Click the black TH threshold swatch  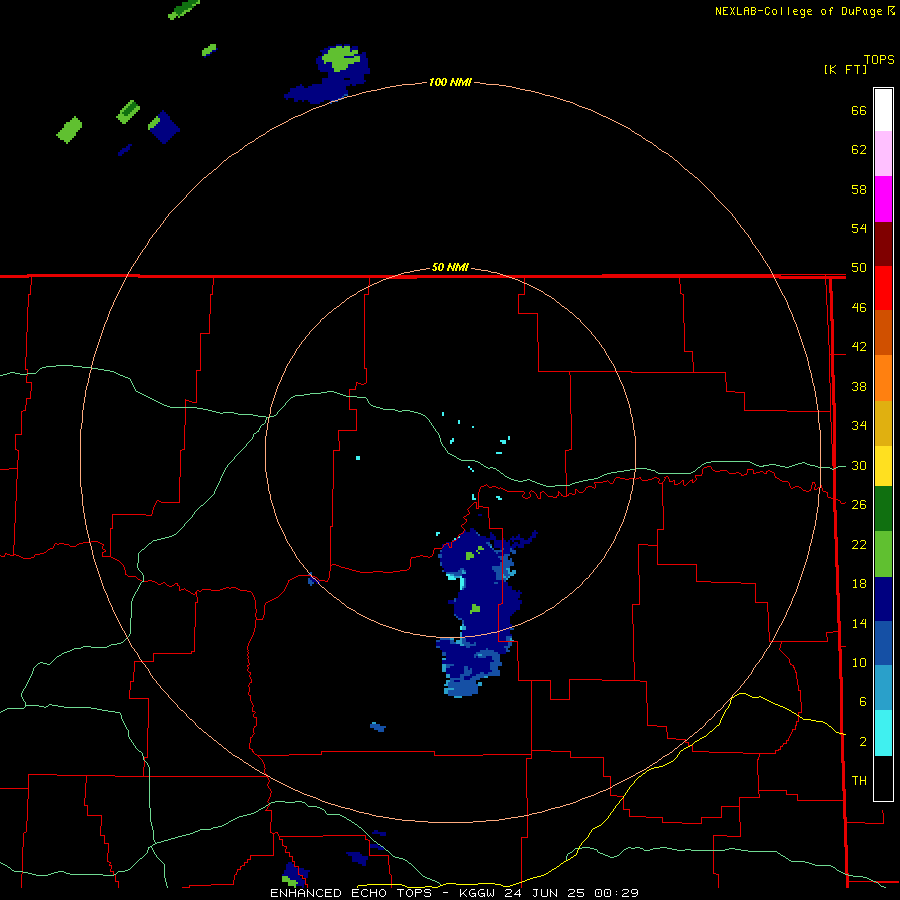tap(883, 778)
